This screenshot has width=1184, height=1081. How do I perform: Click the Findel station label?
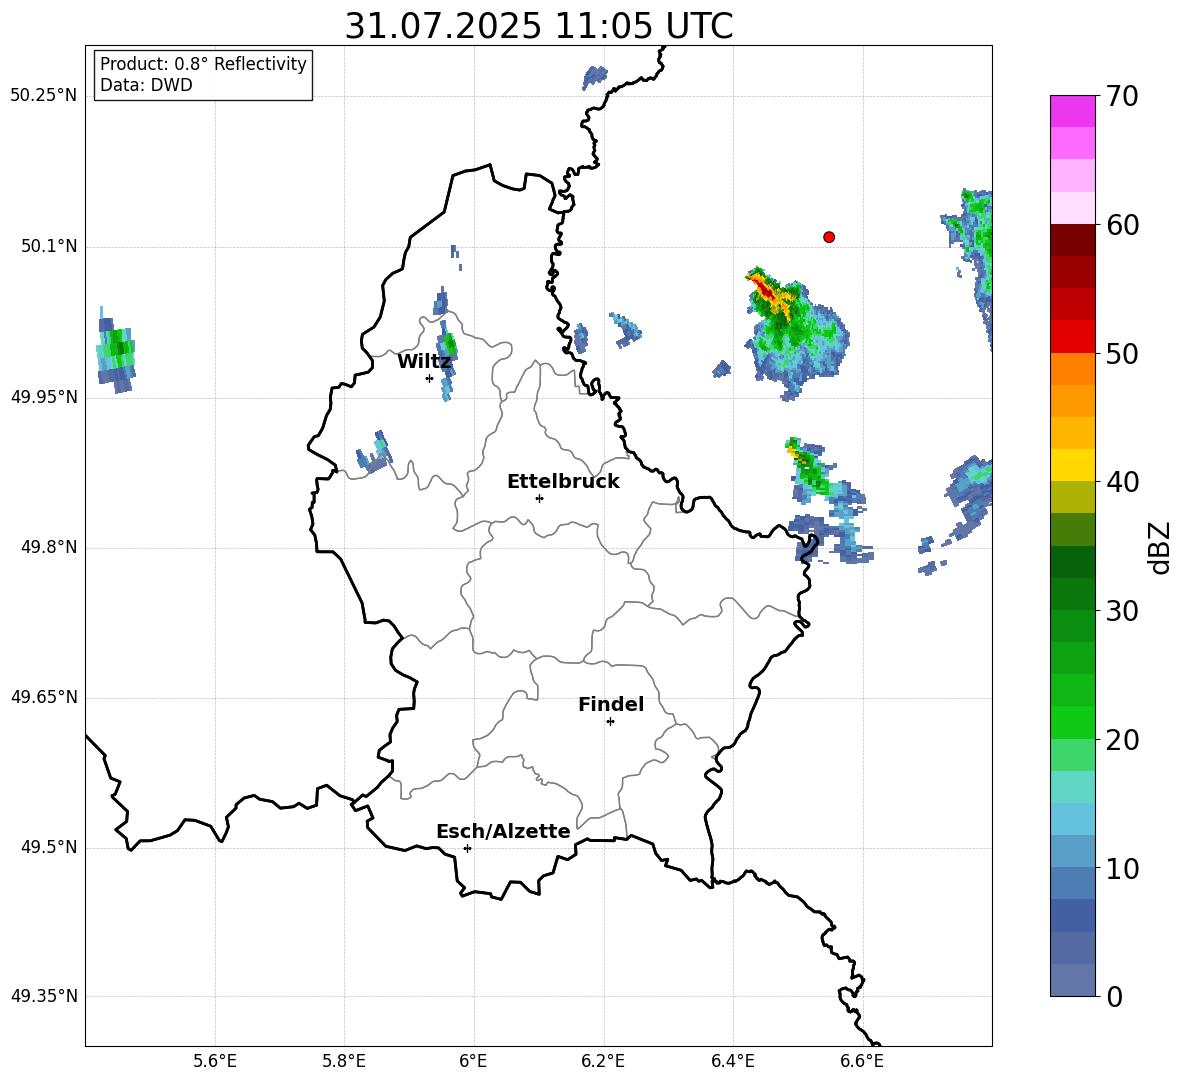point(611,704)
